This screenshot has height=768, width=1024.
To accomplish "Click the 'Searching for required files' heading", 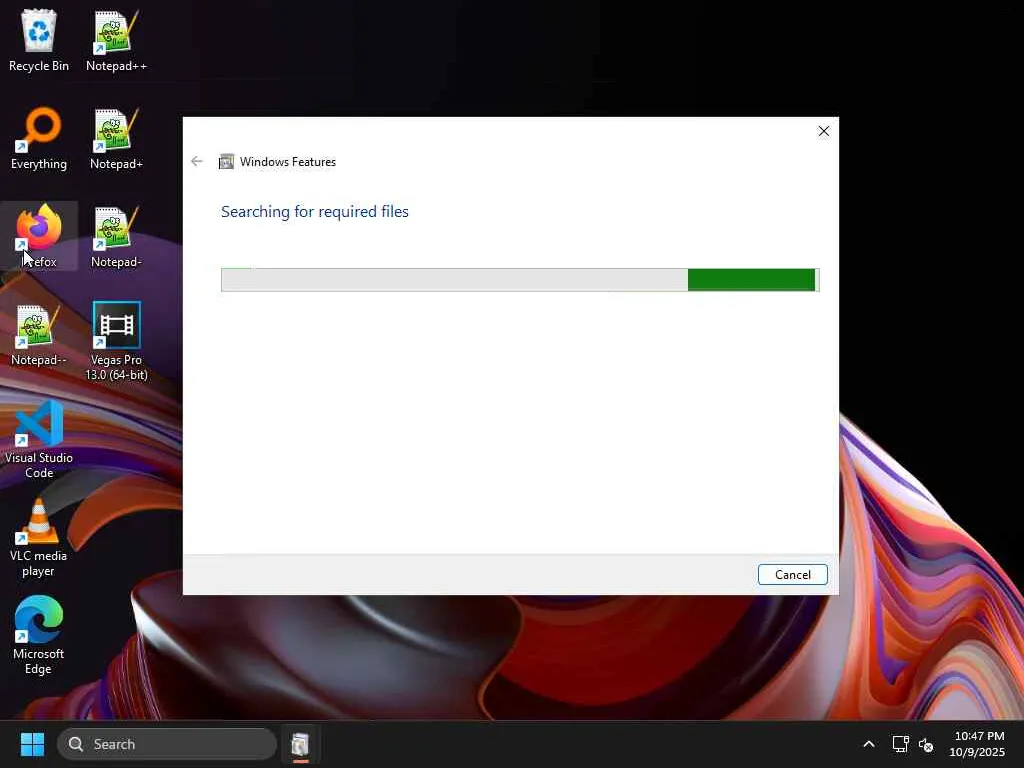I will click(x=315, y=212).
